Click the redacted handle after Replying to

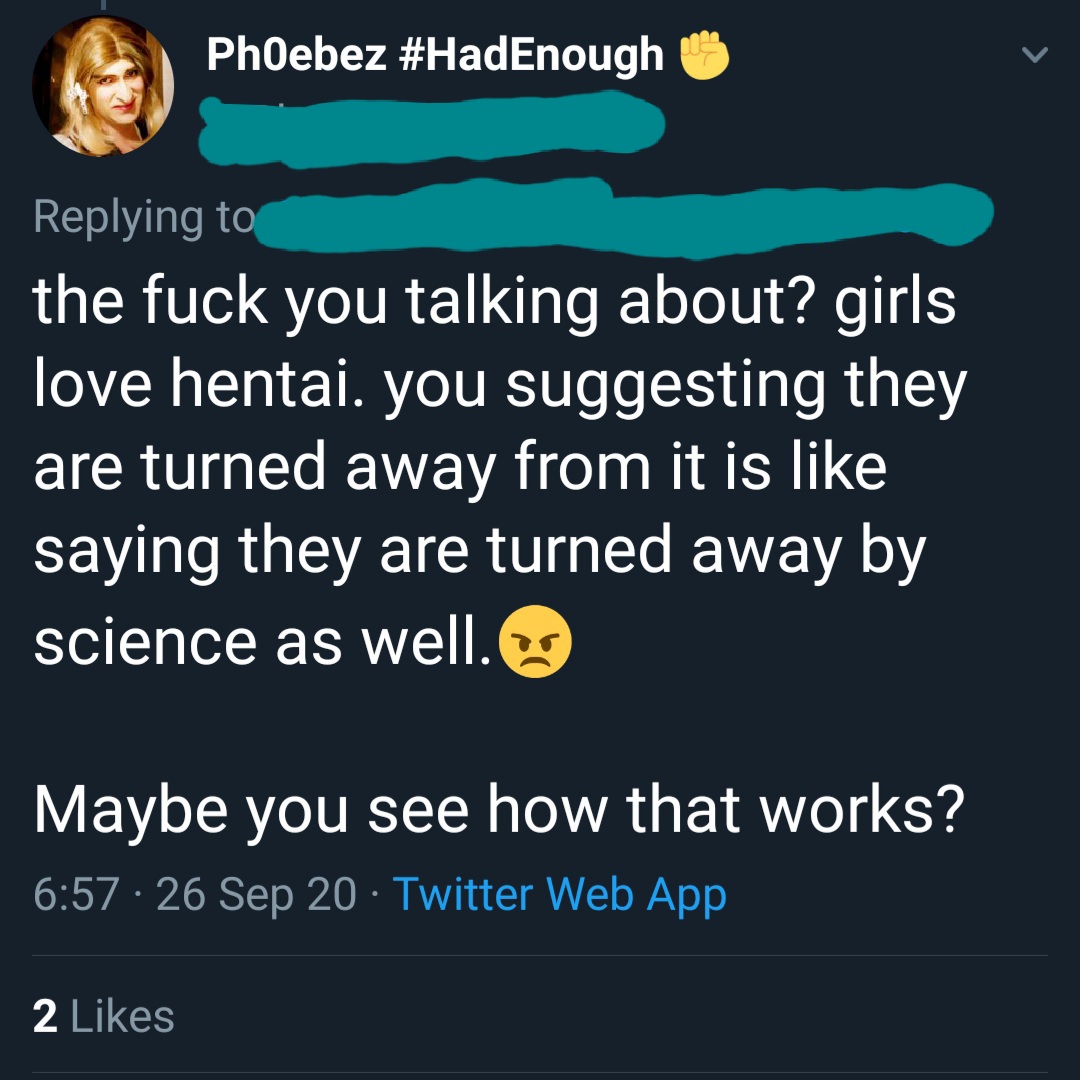pyautogui.click(x=620, y=215)
